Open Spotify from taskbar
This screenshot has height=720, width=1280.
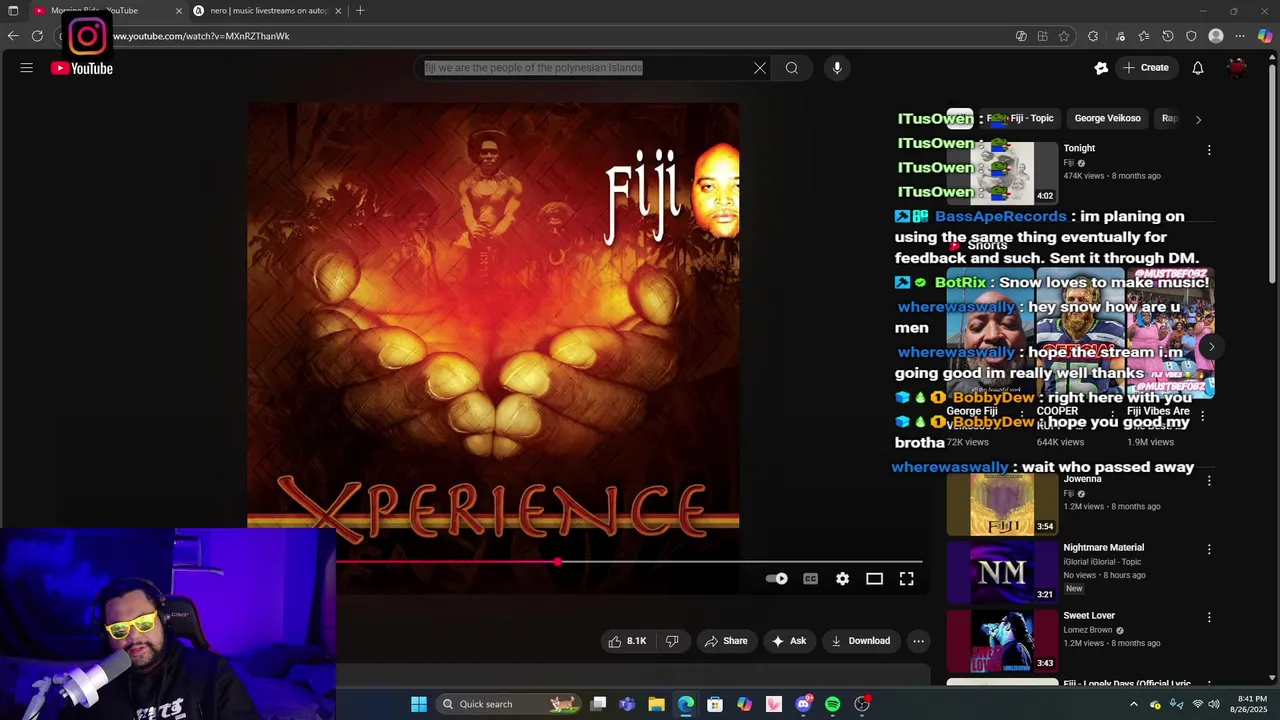tap(832, 704)
